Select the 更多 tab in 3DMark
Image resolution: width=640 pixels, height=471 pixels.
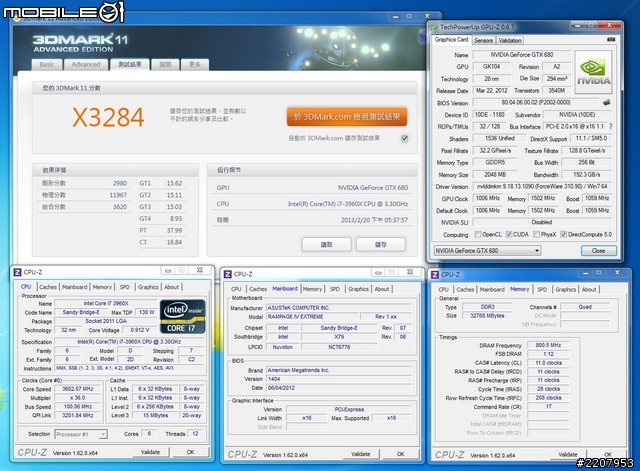pyautogui.click(x=195, y=64)
